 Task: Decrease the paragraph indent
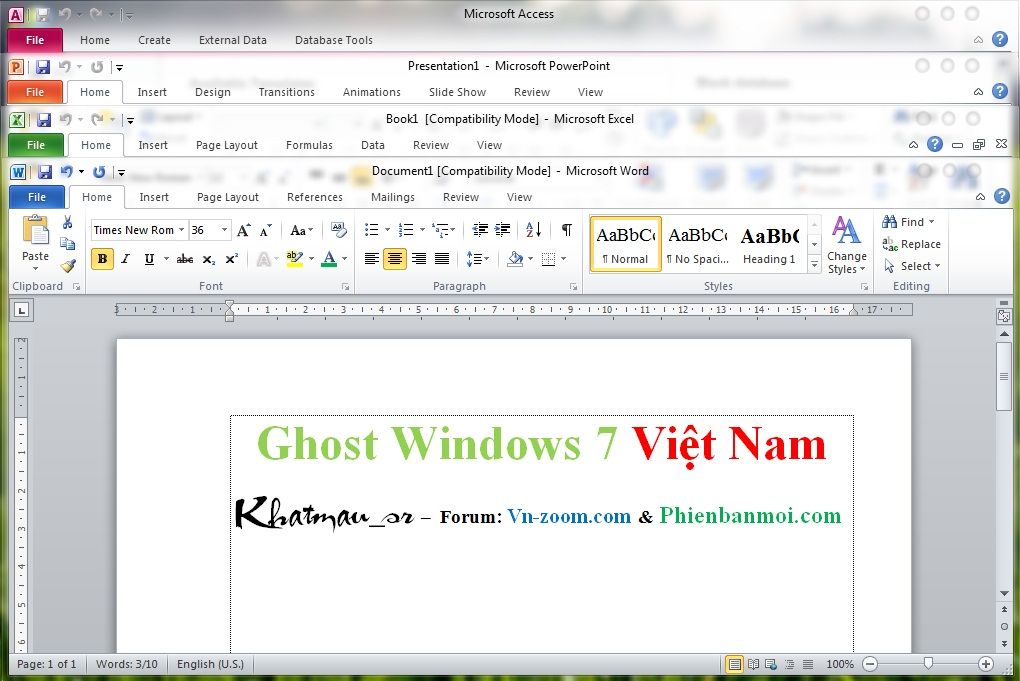click(x=480, y=230)
